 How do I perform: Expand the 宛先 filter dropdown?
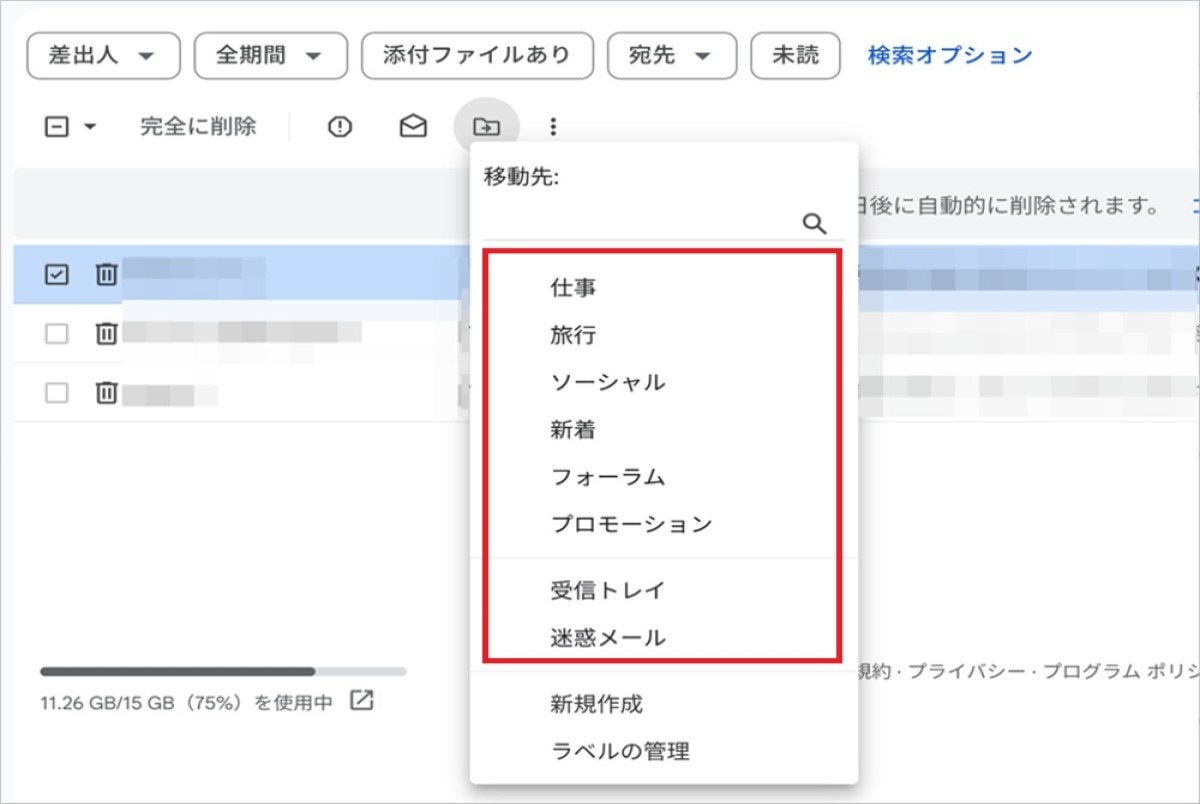pos(671,55)
